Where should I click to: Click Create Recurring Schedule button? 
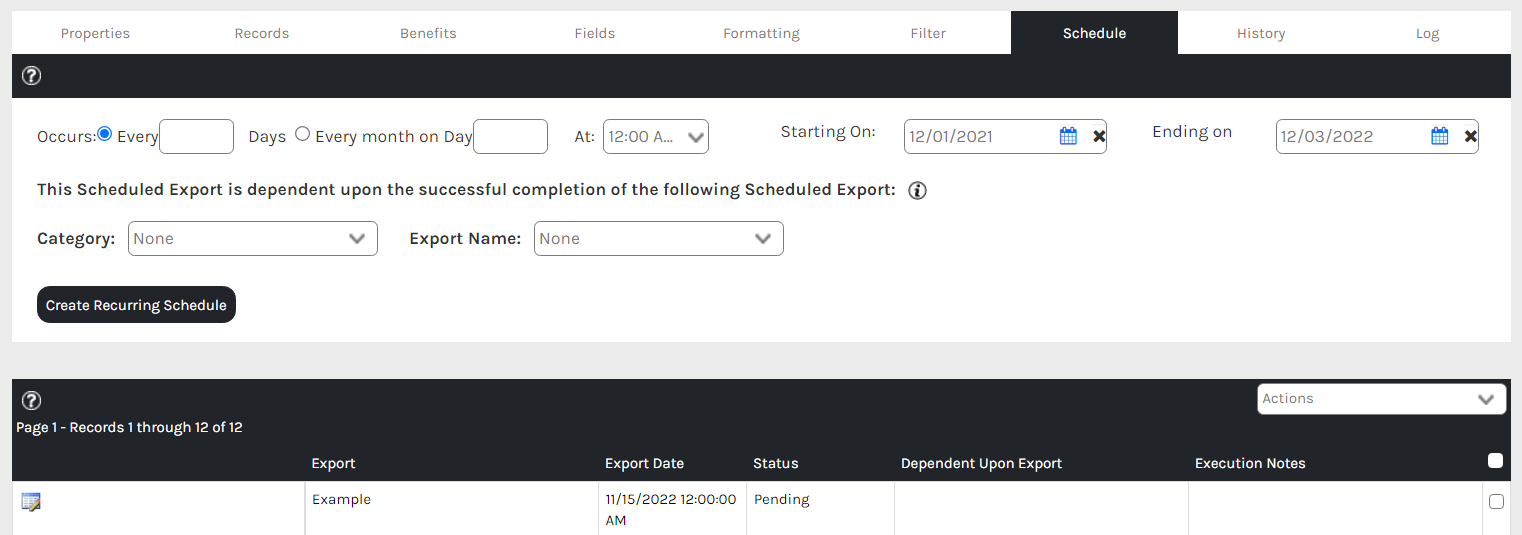pos(136,305)
